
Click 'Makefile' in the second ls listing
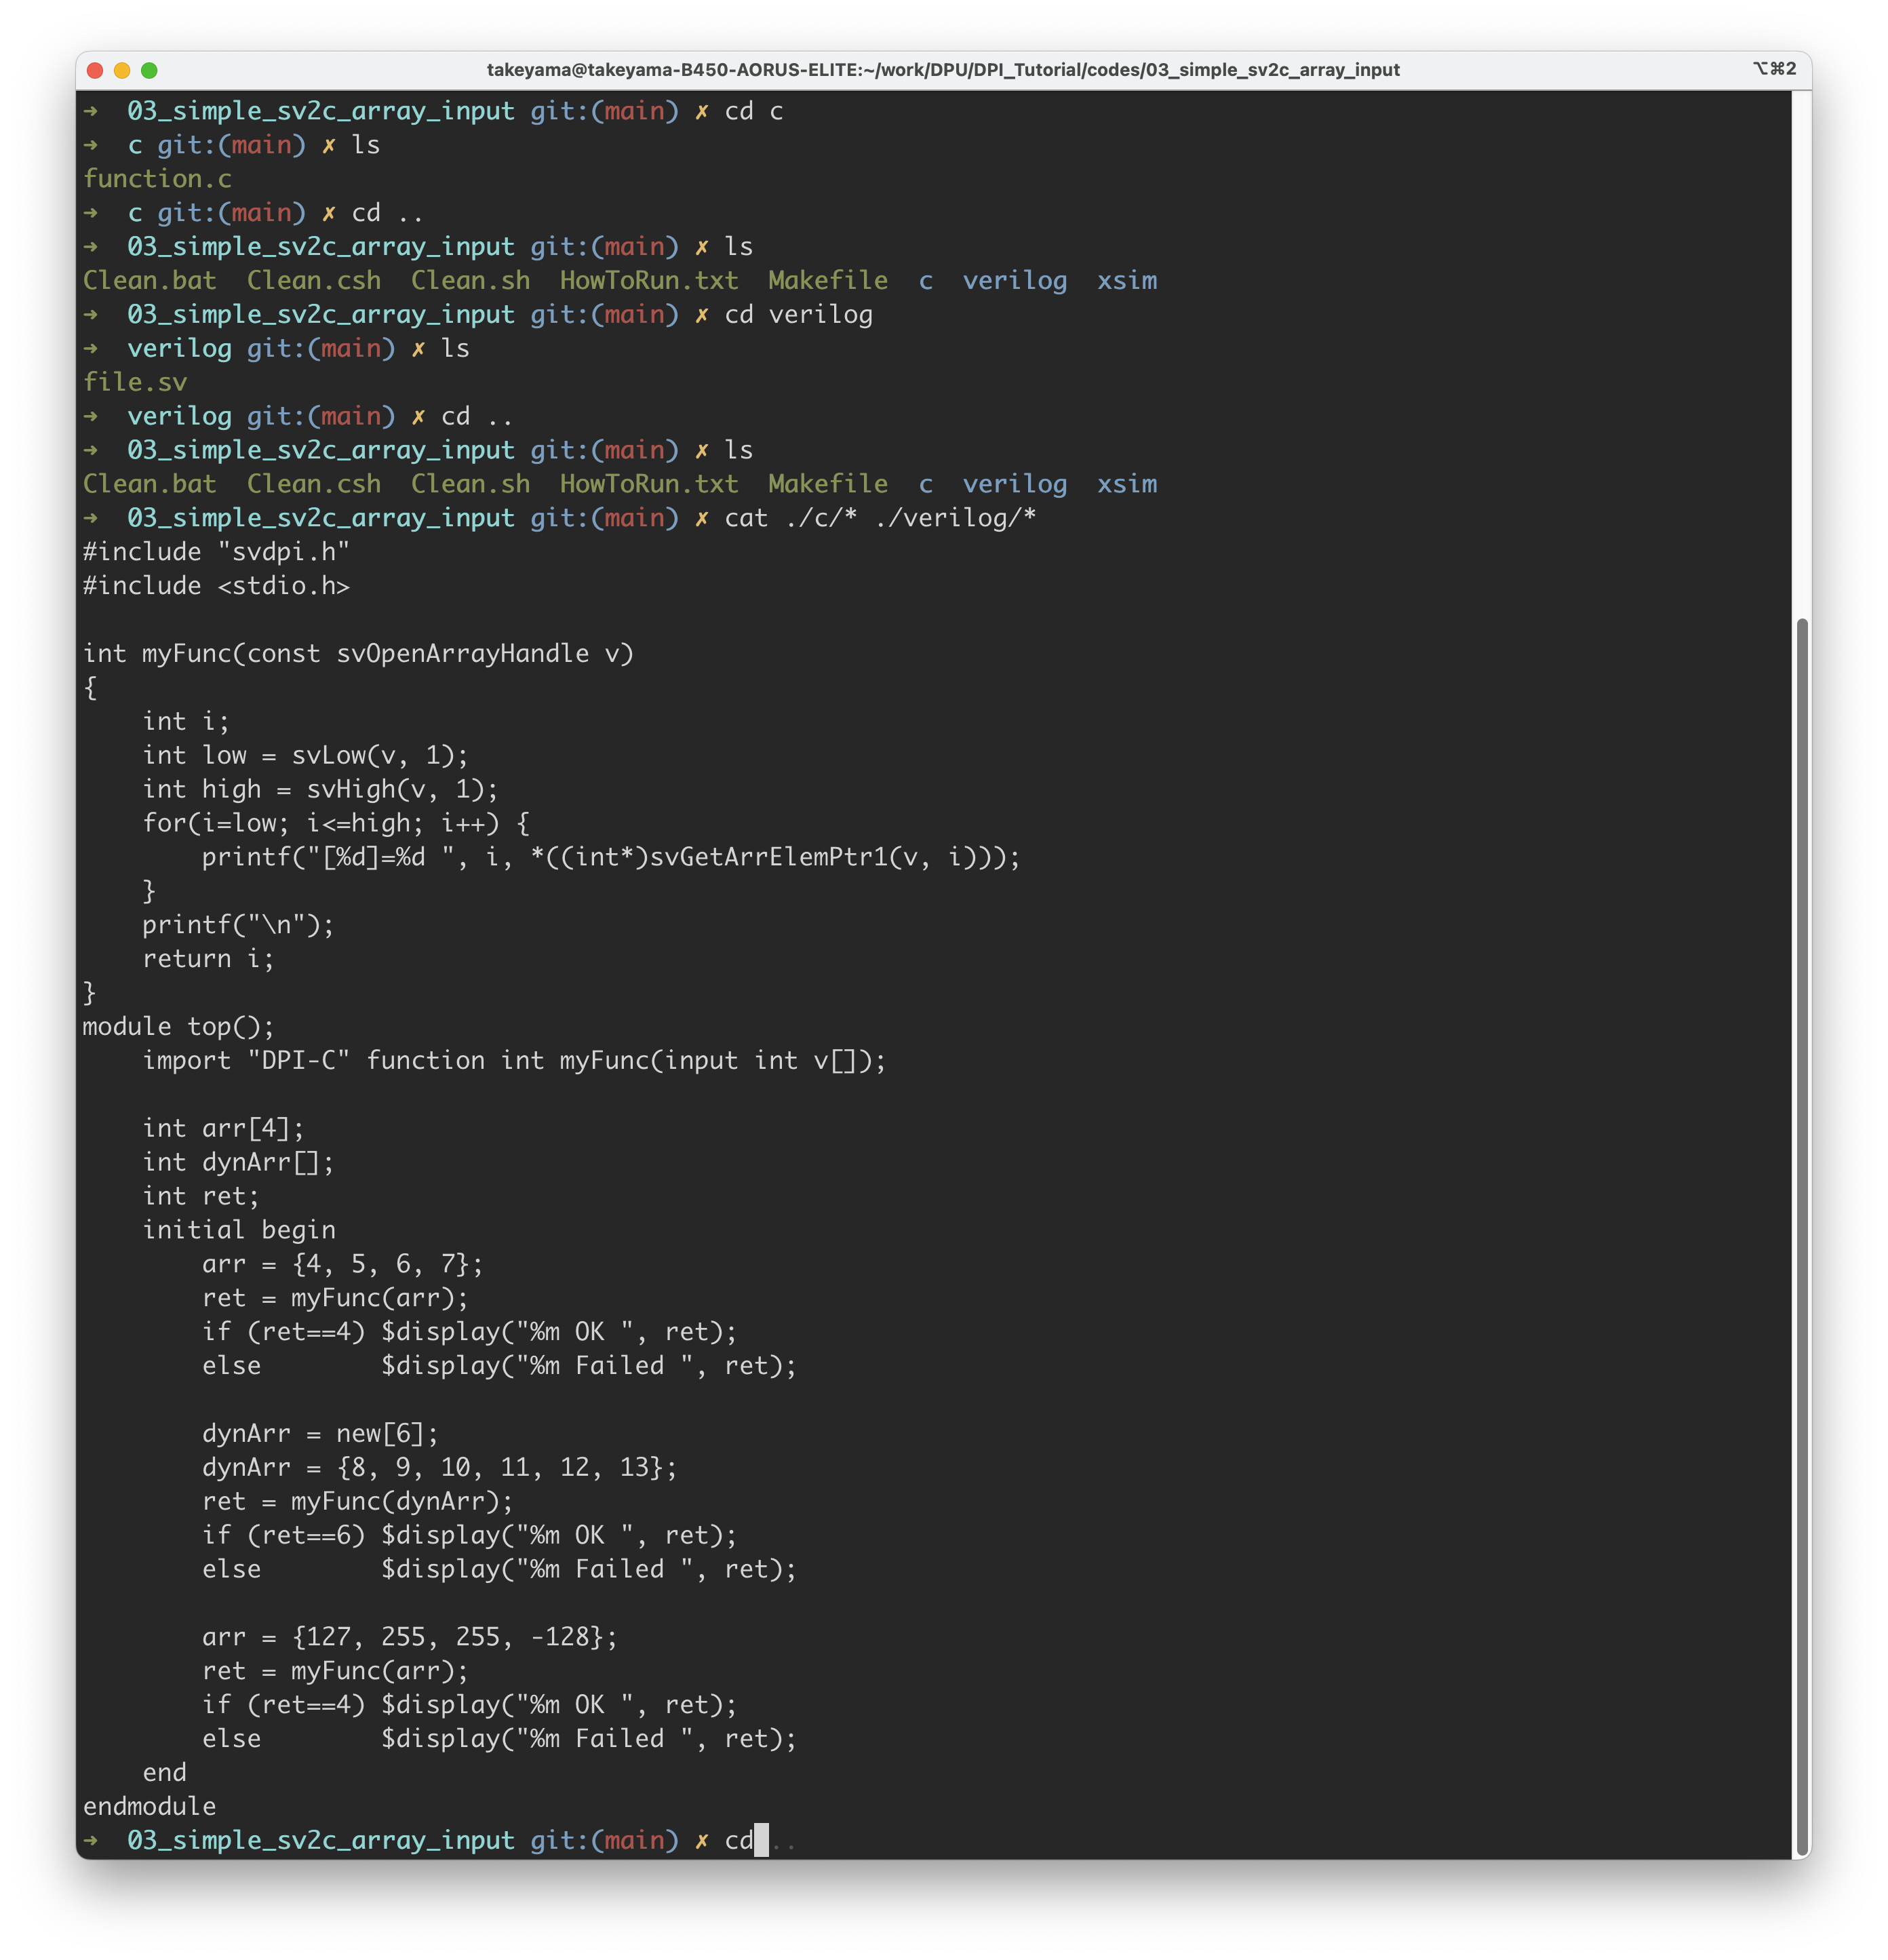coord(828,484)
